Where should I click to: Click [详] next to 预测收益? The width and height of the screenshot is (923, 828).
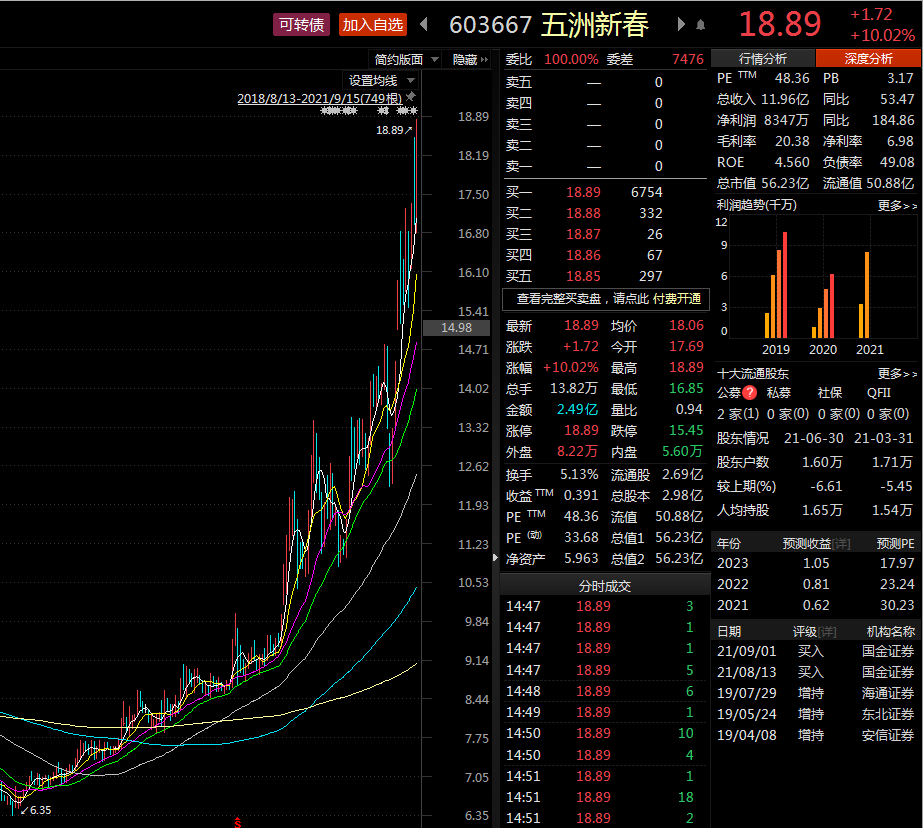click(841, 544)
